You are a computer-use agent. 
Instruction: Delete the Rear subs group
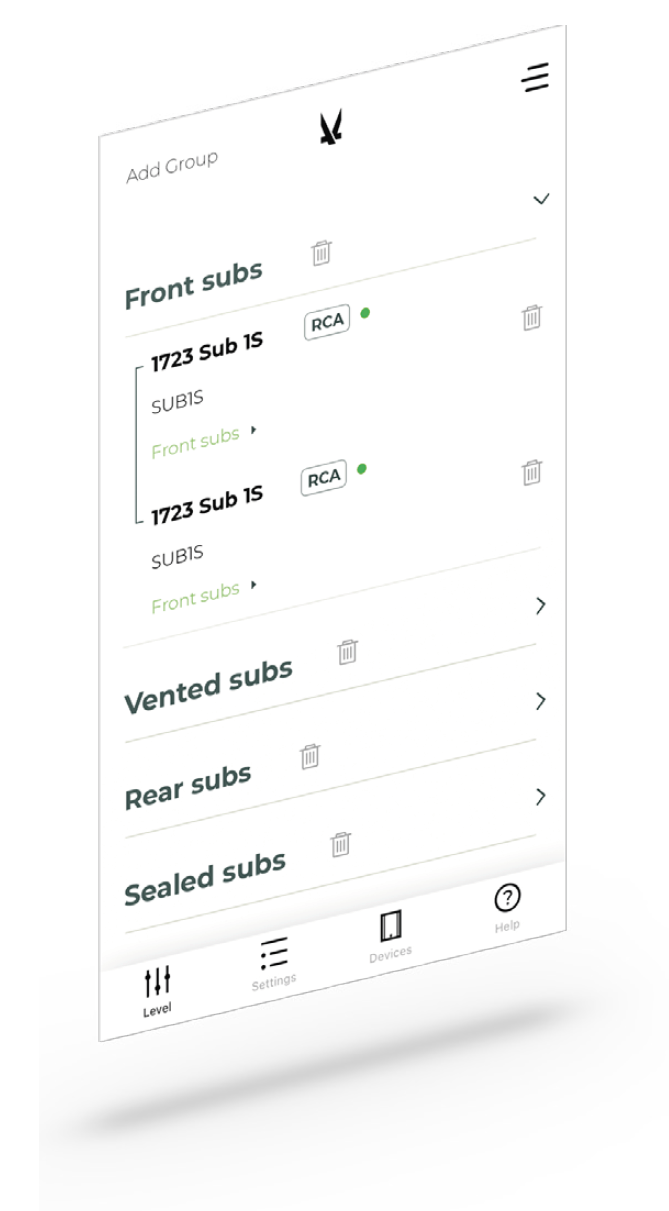click(x=311, y=756)
